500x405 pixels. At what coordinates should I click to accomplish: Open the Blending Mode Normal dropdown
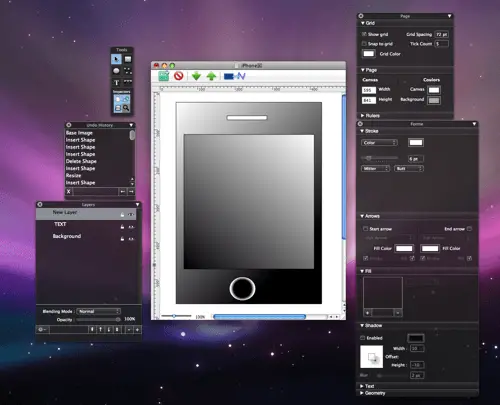click(98, 311)
